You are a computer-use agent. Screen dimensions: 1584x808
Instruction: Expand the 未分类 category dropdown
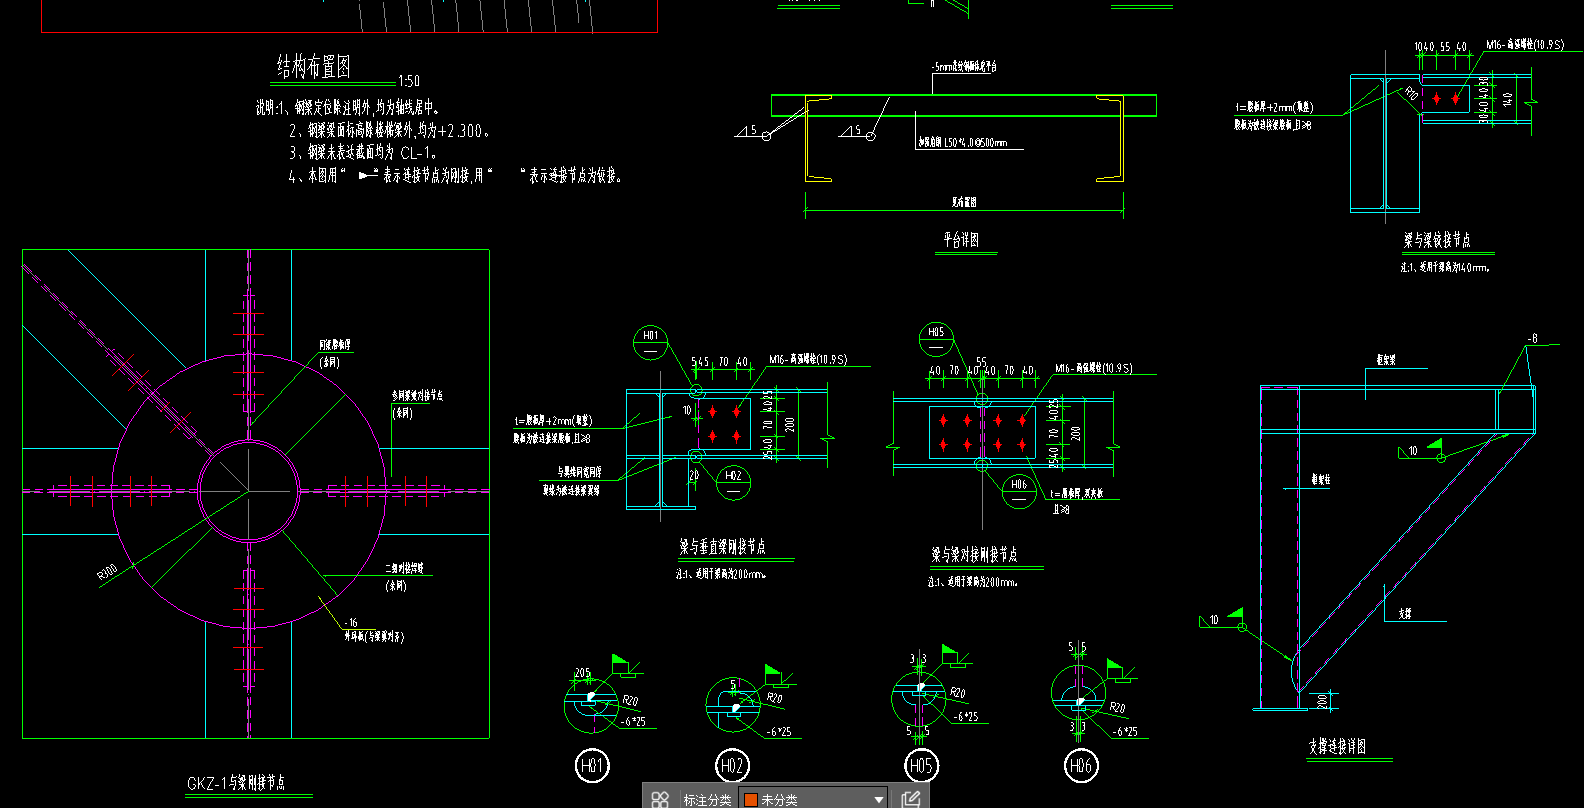(879, 799)
